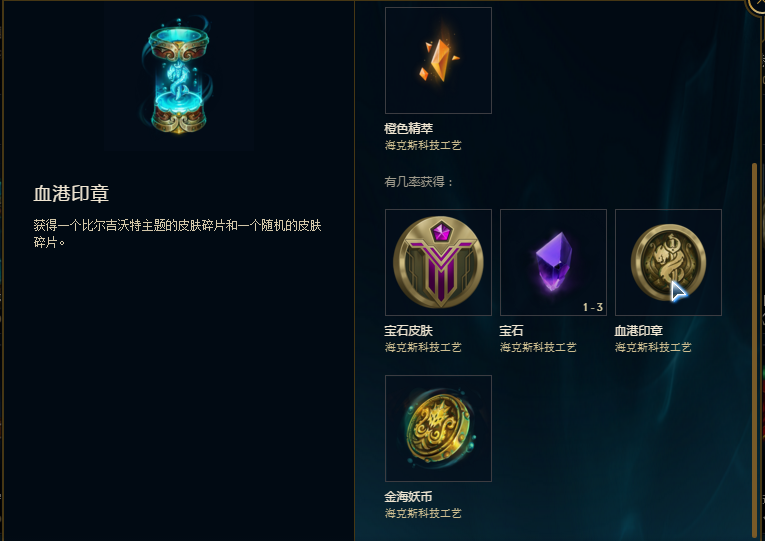The height and width of the screenshot is (541, 765).
Task: Select the 宝石皮肤 emblem icon
Action: [438, 262]
